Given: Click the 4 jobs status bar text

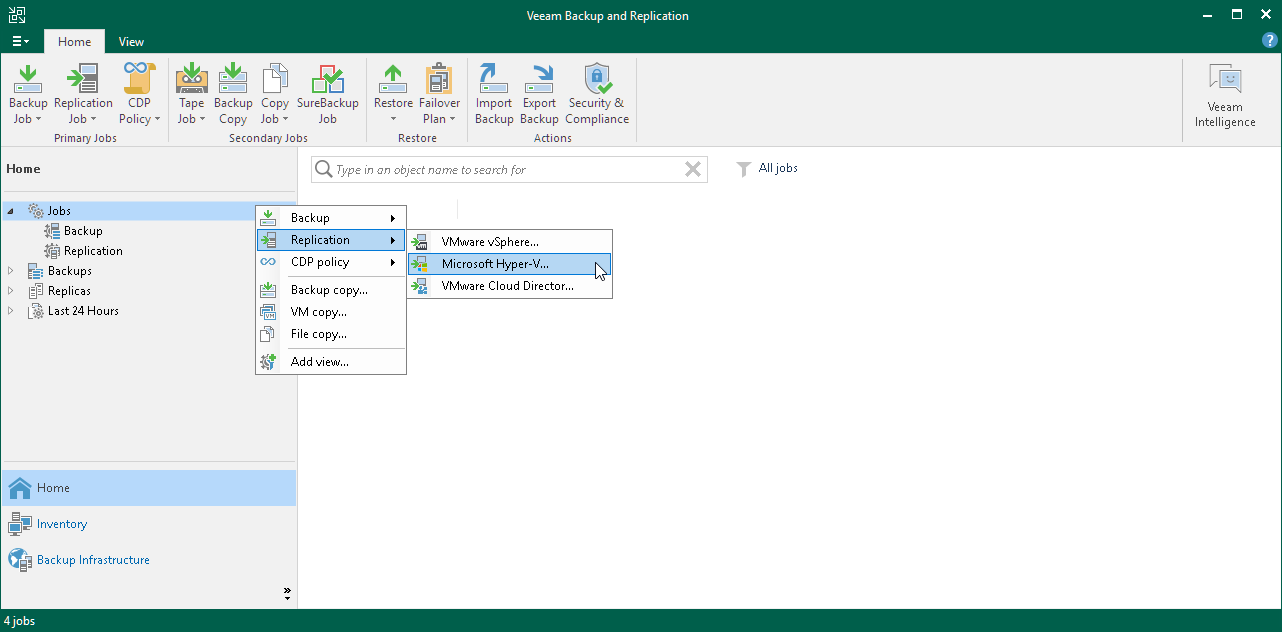Looking at the screenshot, I should click(19, 621).
